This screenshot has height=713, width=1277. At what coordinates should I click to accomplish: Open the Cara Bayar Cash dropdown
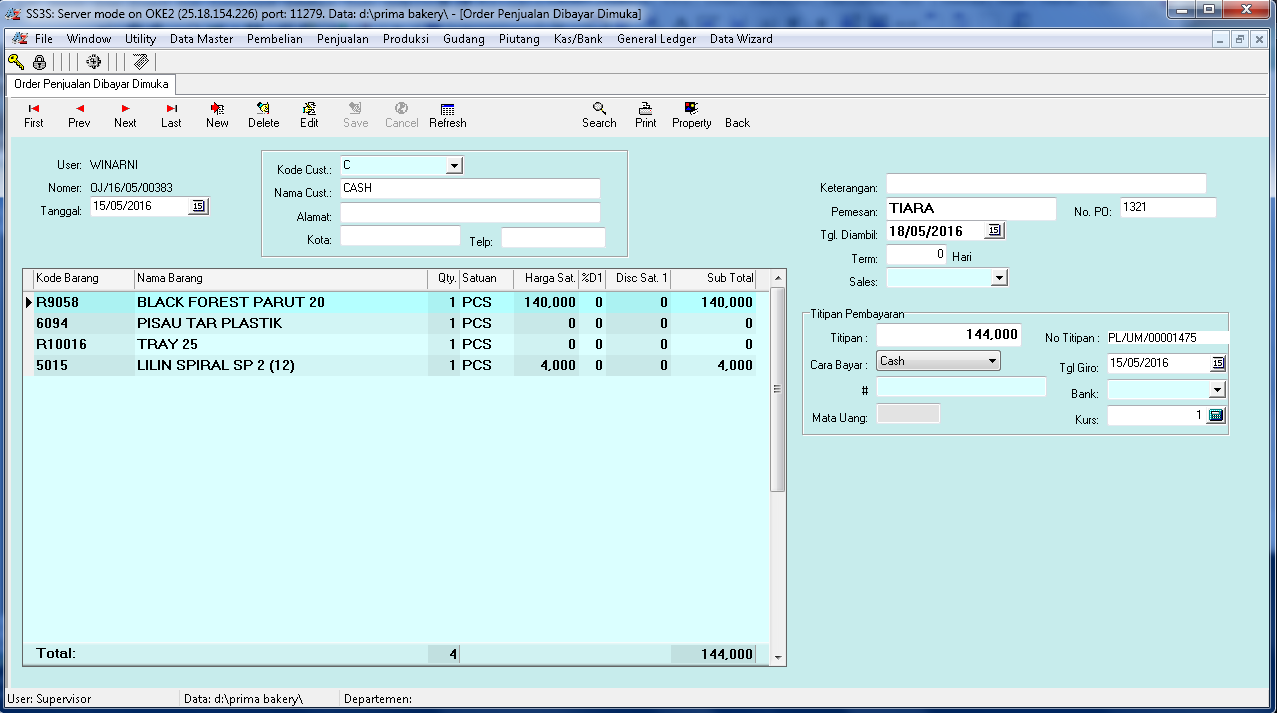(938, 361)
